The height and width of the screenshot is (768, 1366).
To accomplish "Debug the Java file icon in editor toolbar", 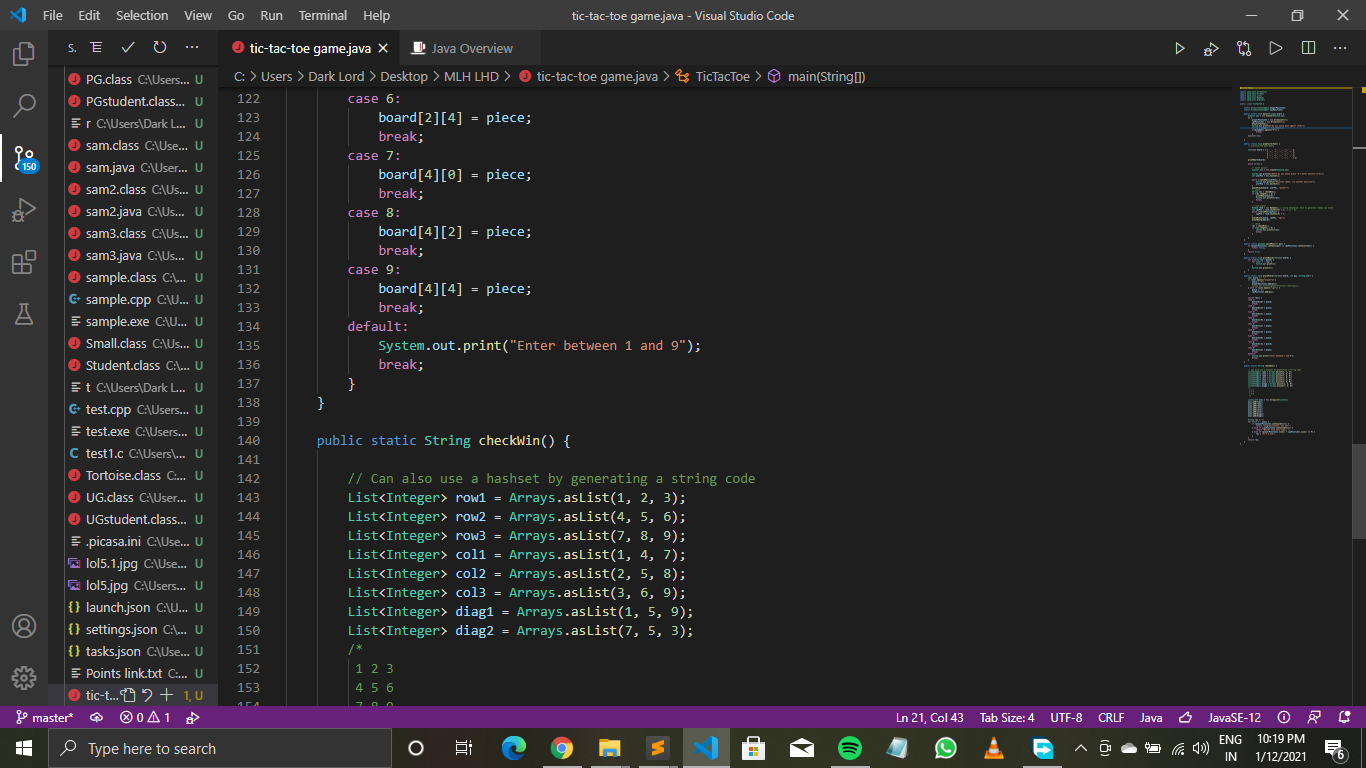I will pyautogui.click(x=1212, y=48).
